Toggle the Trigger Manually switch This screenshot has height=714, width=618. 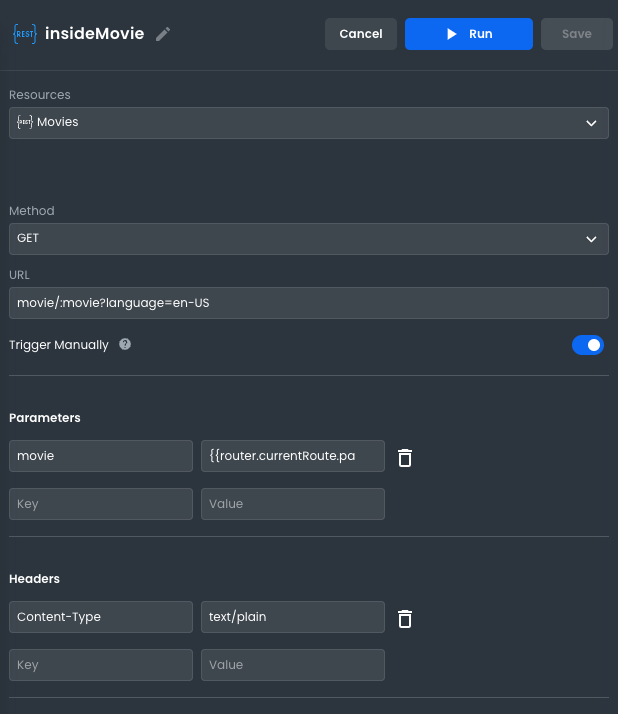pos(588,345)
